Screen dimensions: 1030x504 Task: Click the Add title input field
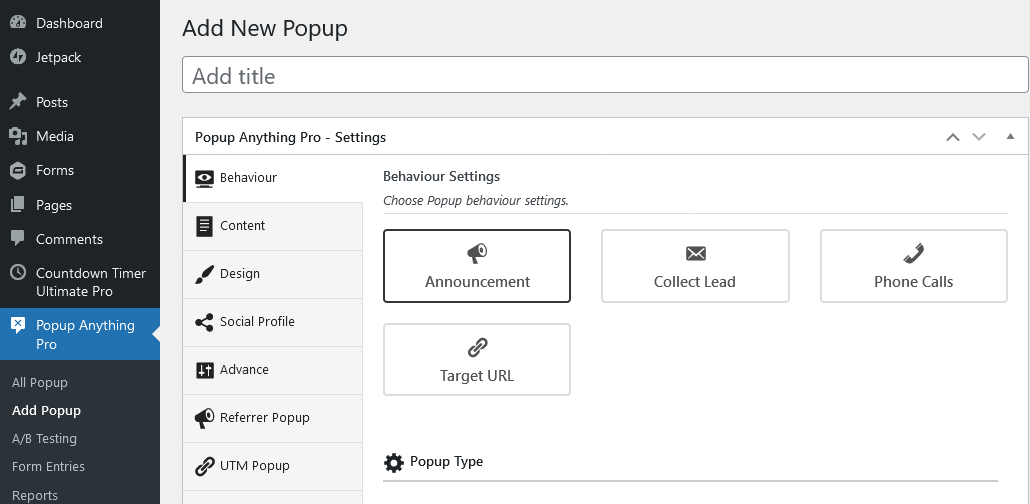coord(605,75)
